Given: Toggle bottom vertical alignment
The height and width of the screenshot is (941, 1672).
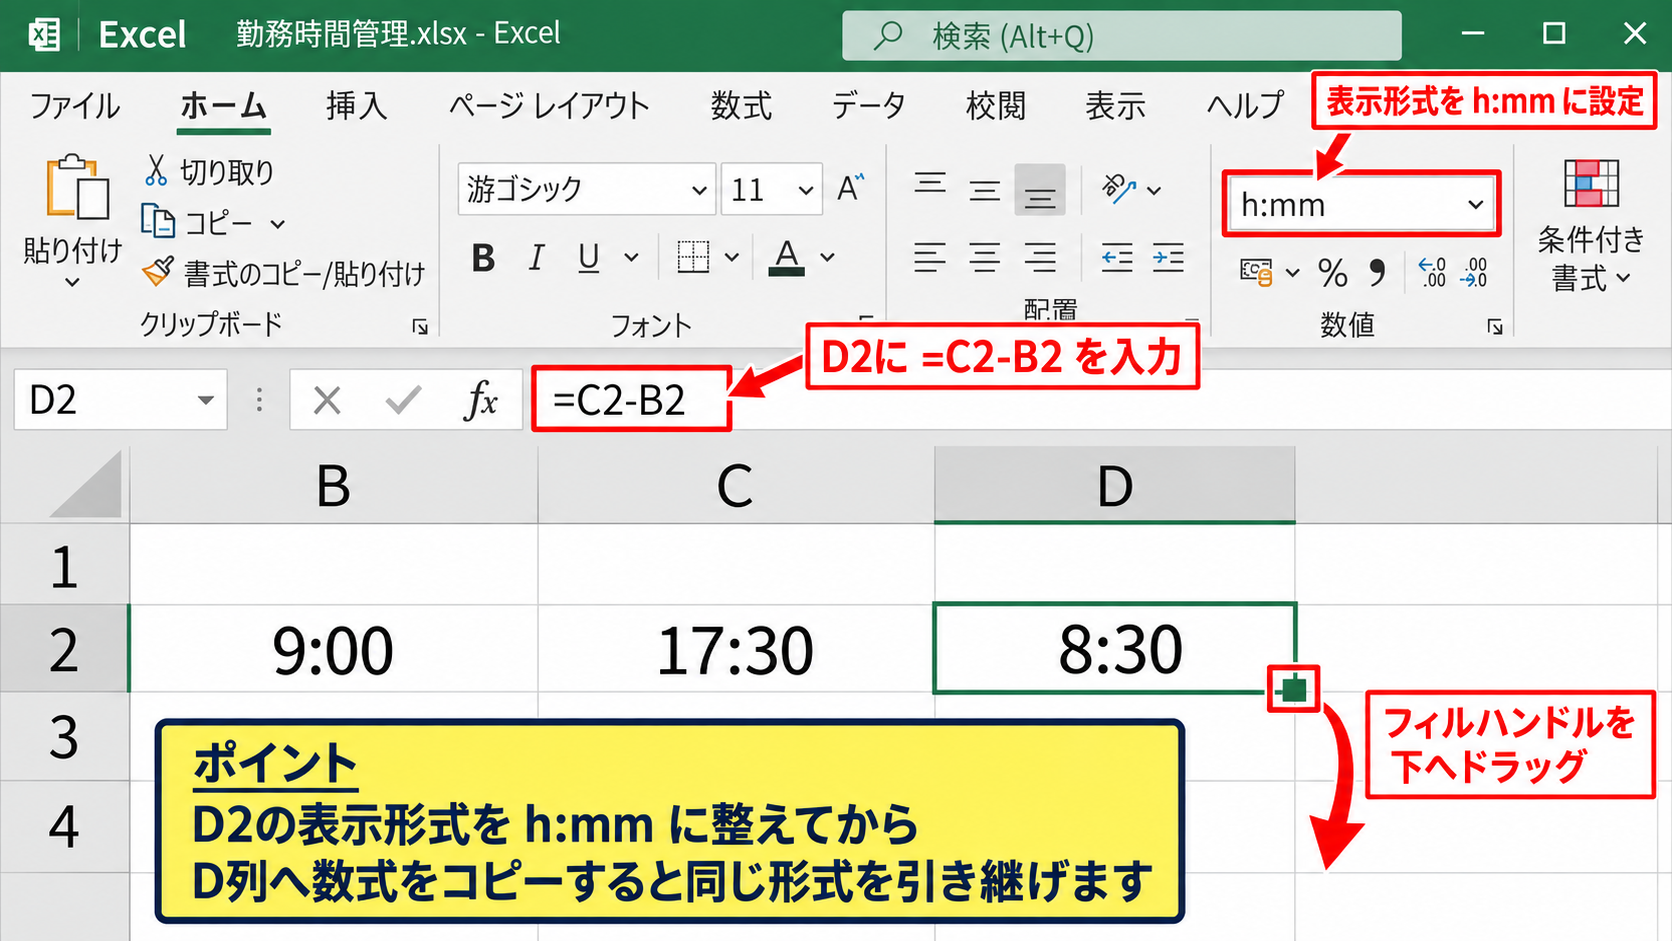Looking at the screenshot, I should pyautogui.click(x=1040, y=190).
